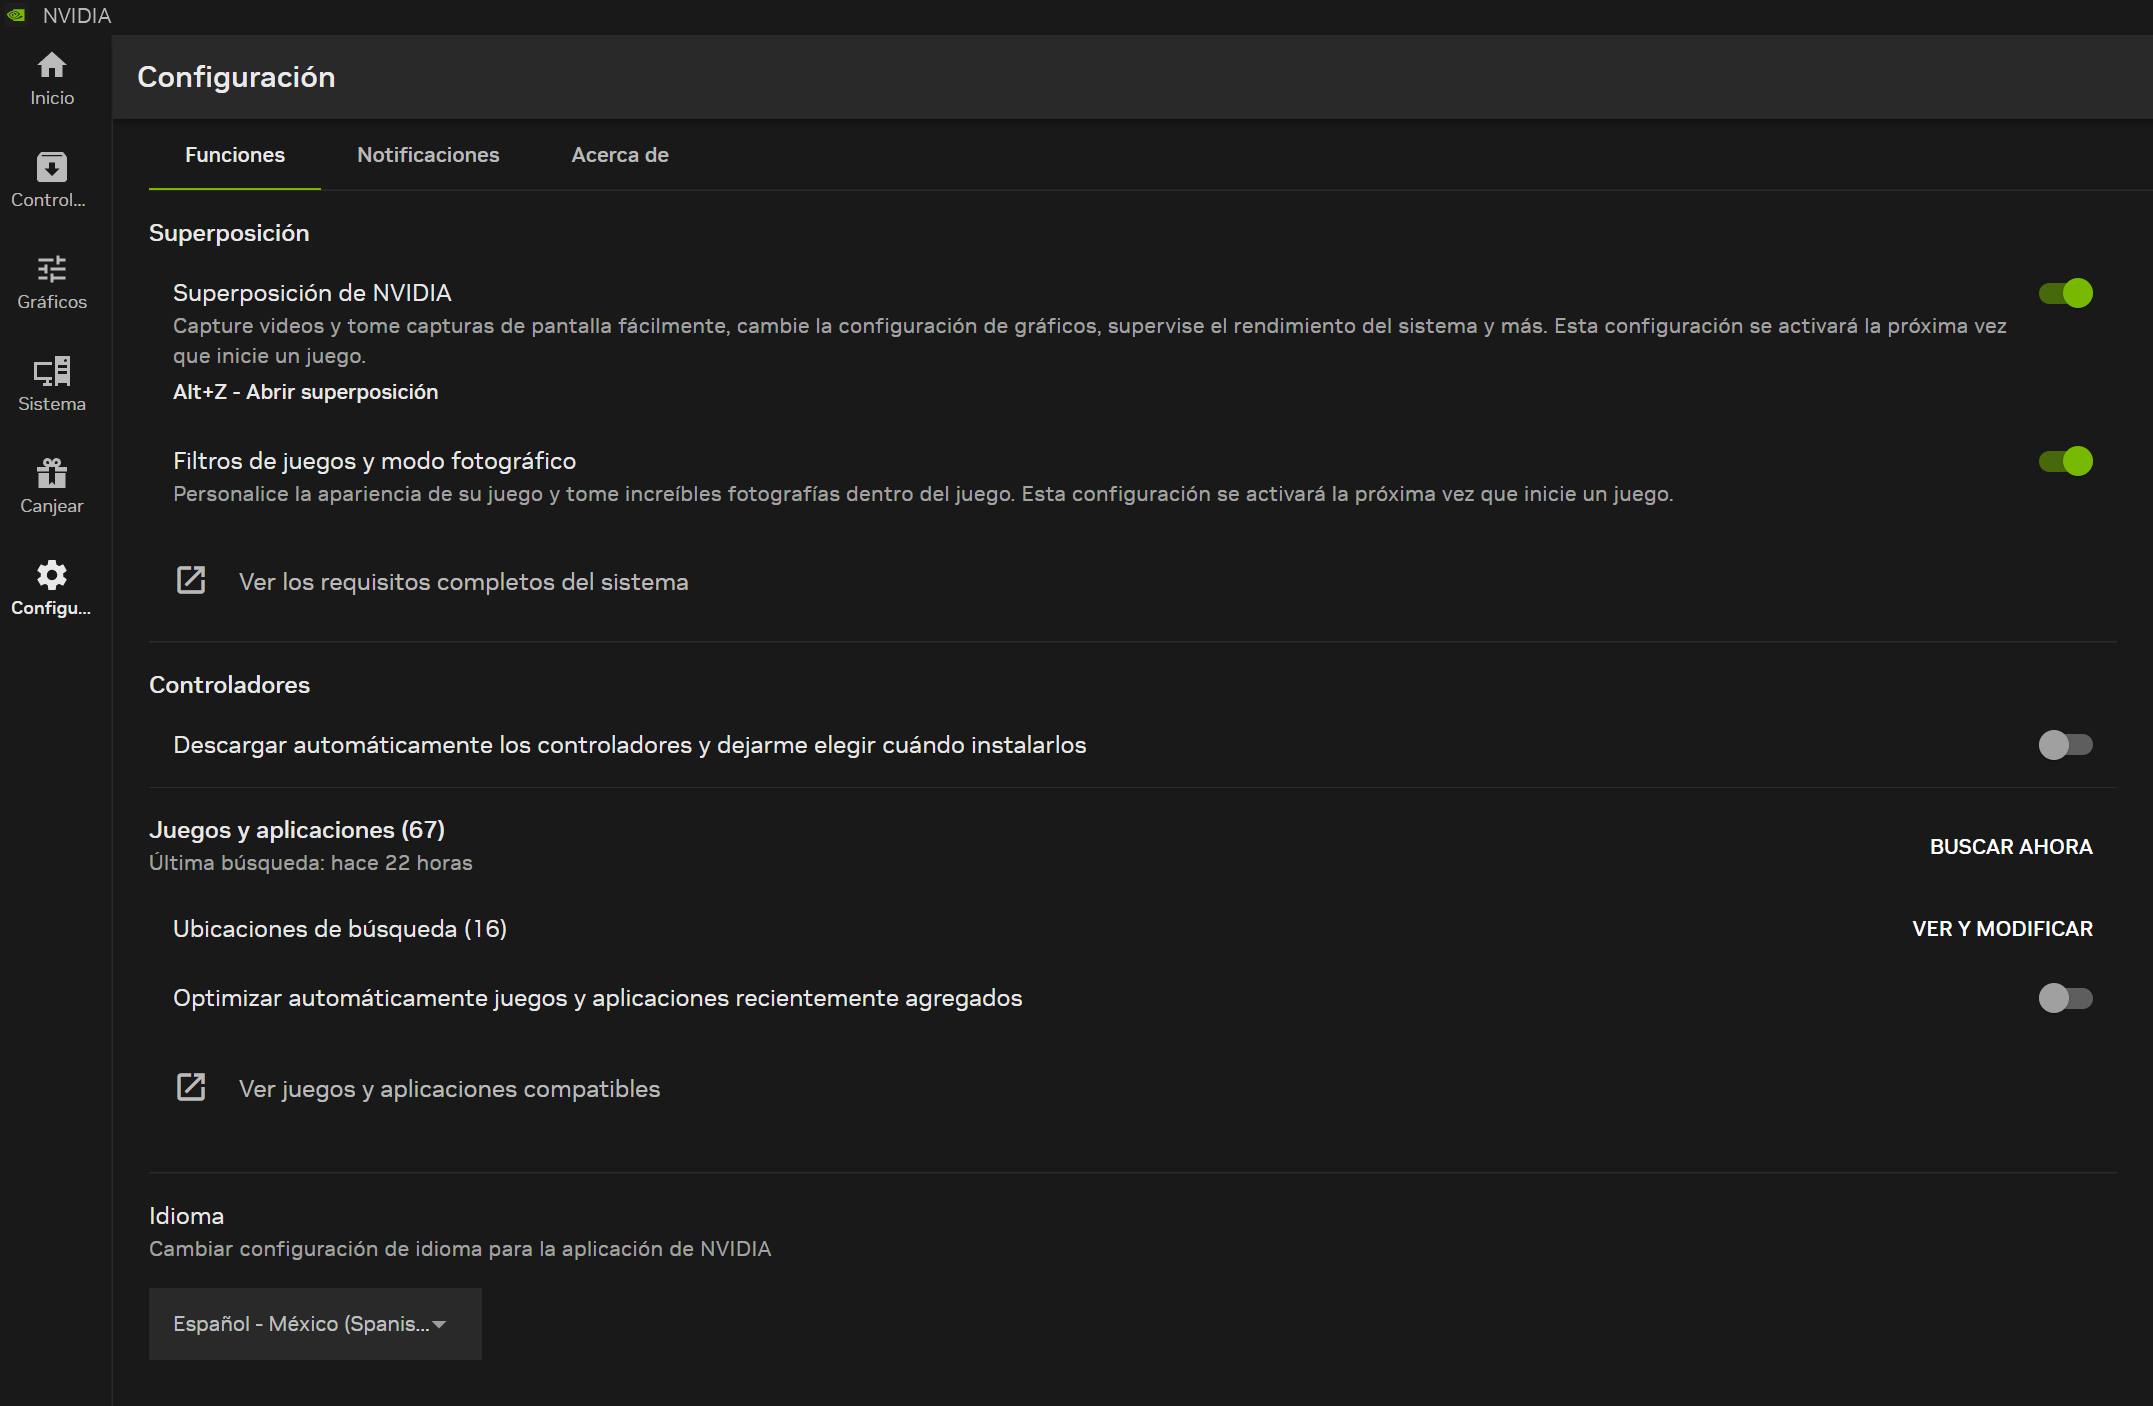The width and height of the screenshot is (2153, 1406).
Task: Disable the Superposición de NVIDIA toggle
Action: tap(2065, 293)
